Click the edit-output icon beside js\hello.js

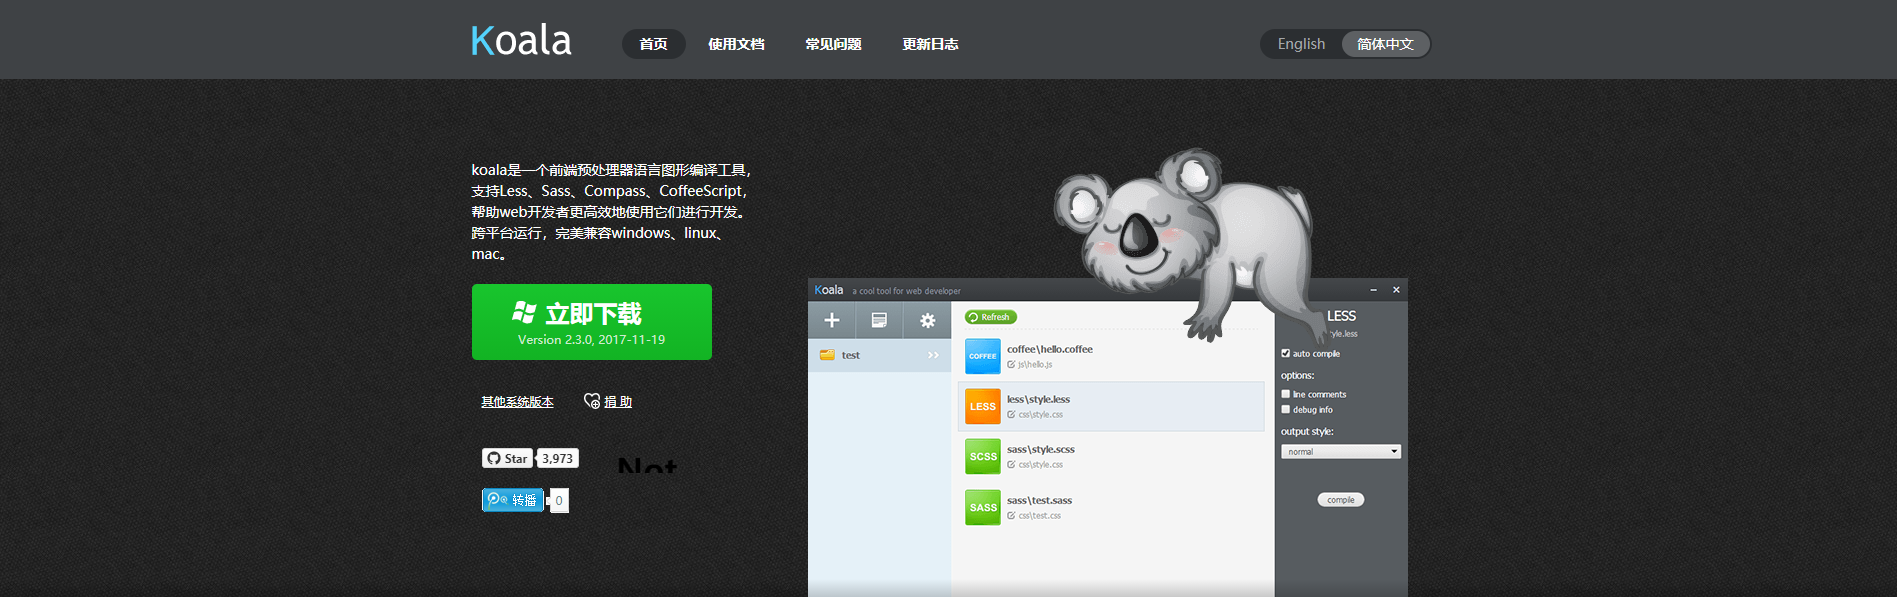(x=1011, y=365)
